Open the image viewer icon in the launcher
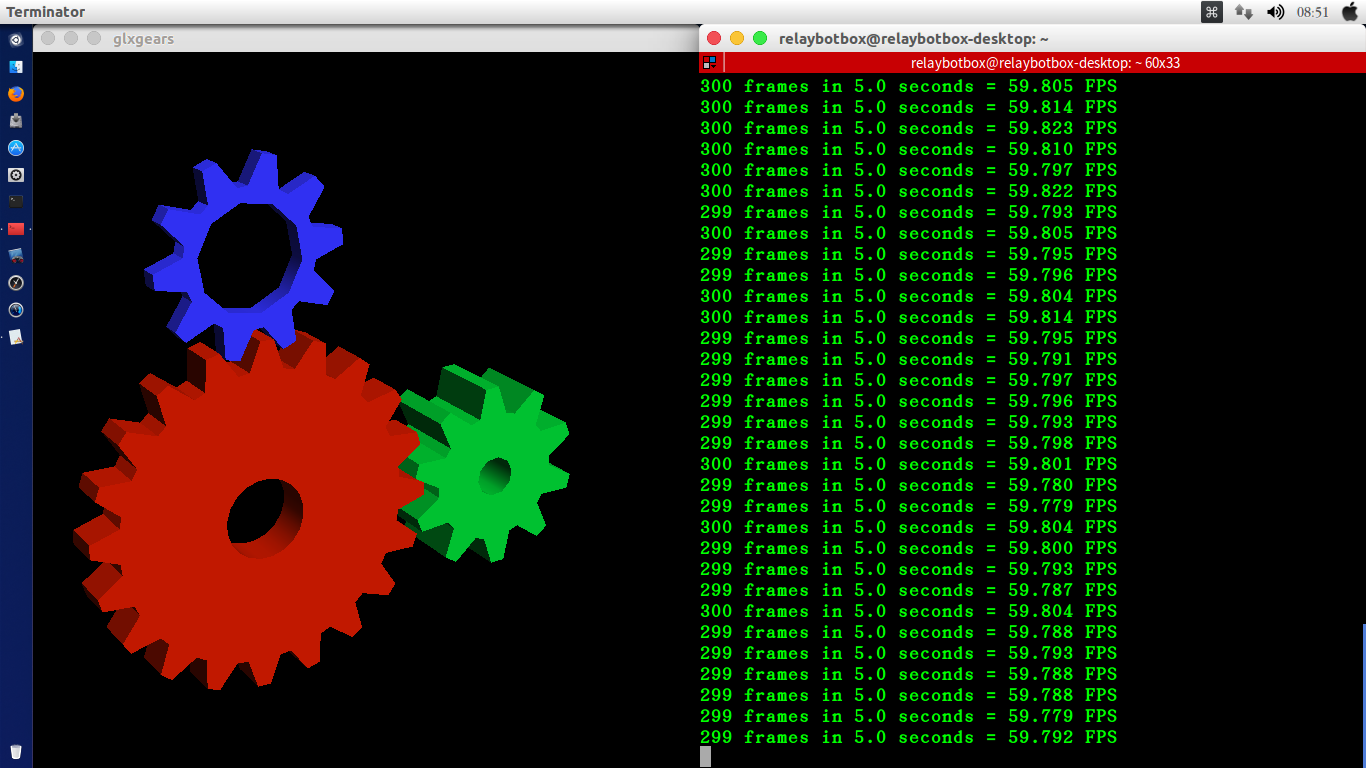The height and width of the screenshot is (768, 1366). [16, 255]
